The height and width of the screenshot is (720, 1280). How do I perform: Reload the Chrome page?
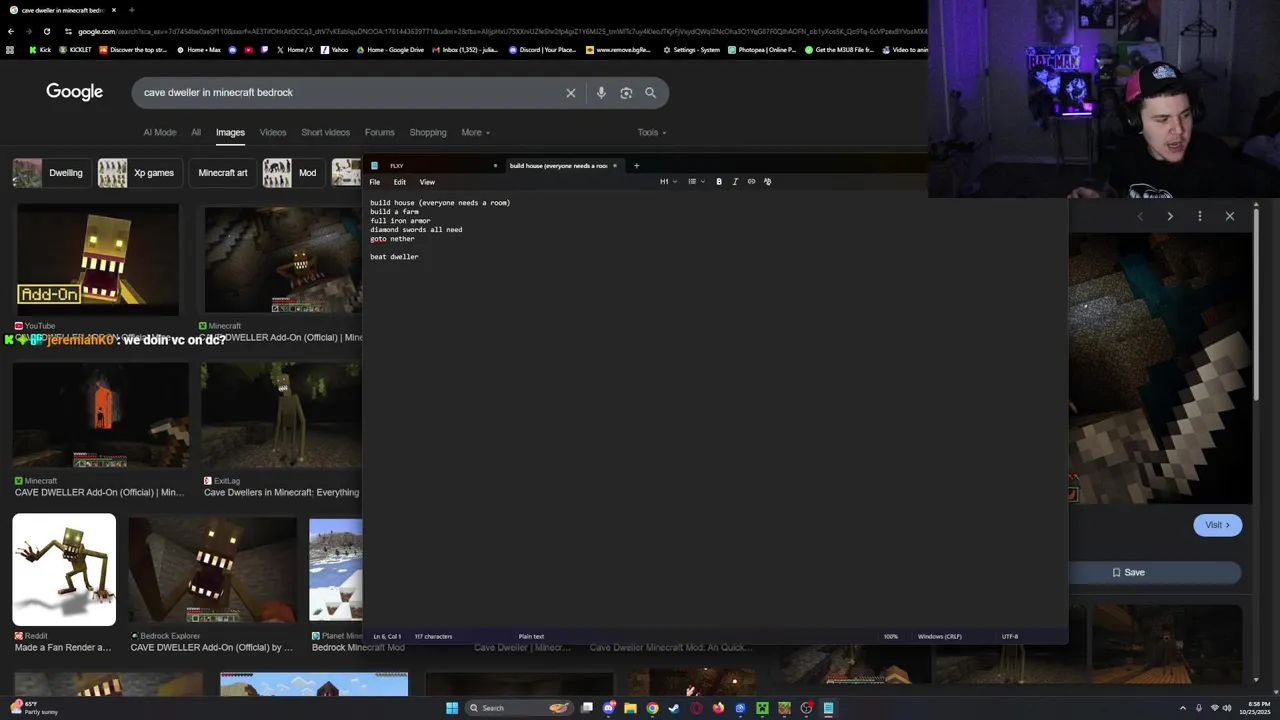(x=46, y=31)
